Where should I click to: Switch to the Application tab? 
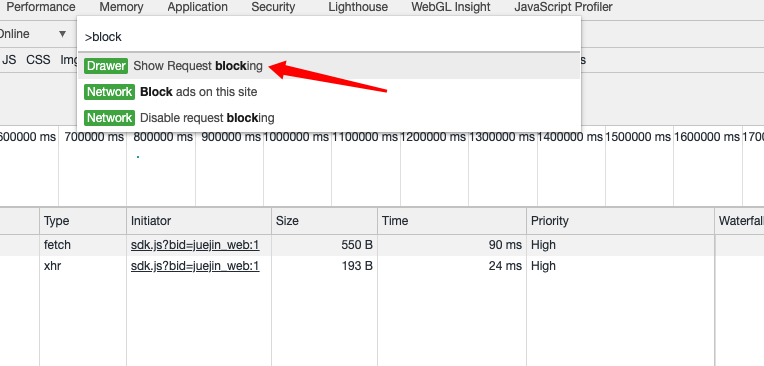click(x=197, y=7)
